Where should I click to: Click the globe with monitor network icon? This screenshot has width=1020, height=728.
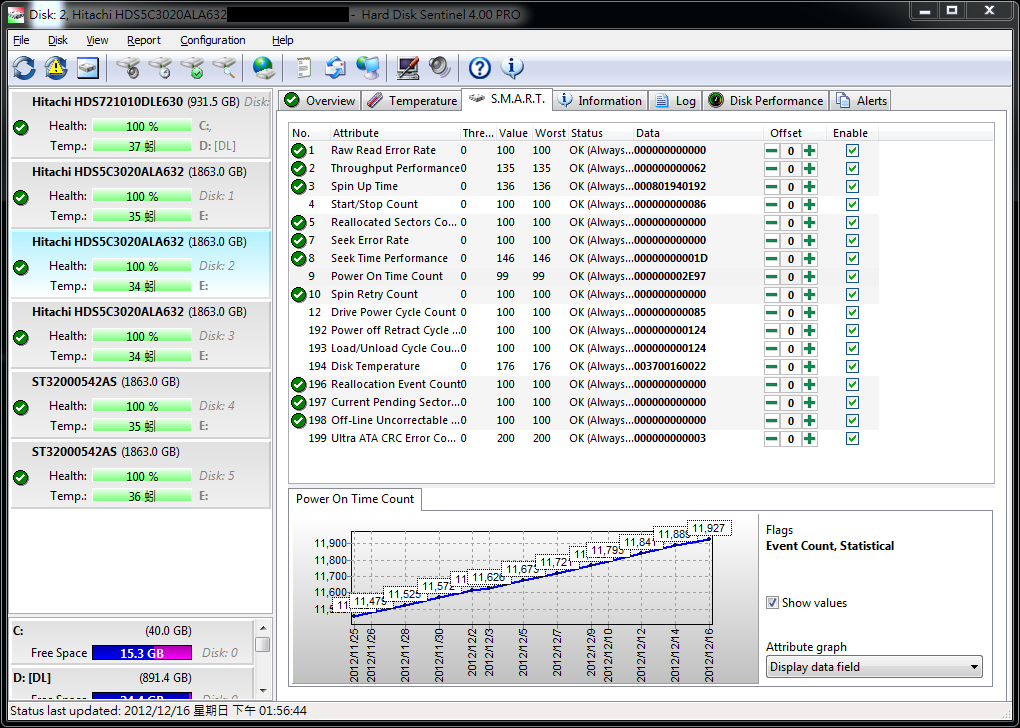coord(368,68)
